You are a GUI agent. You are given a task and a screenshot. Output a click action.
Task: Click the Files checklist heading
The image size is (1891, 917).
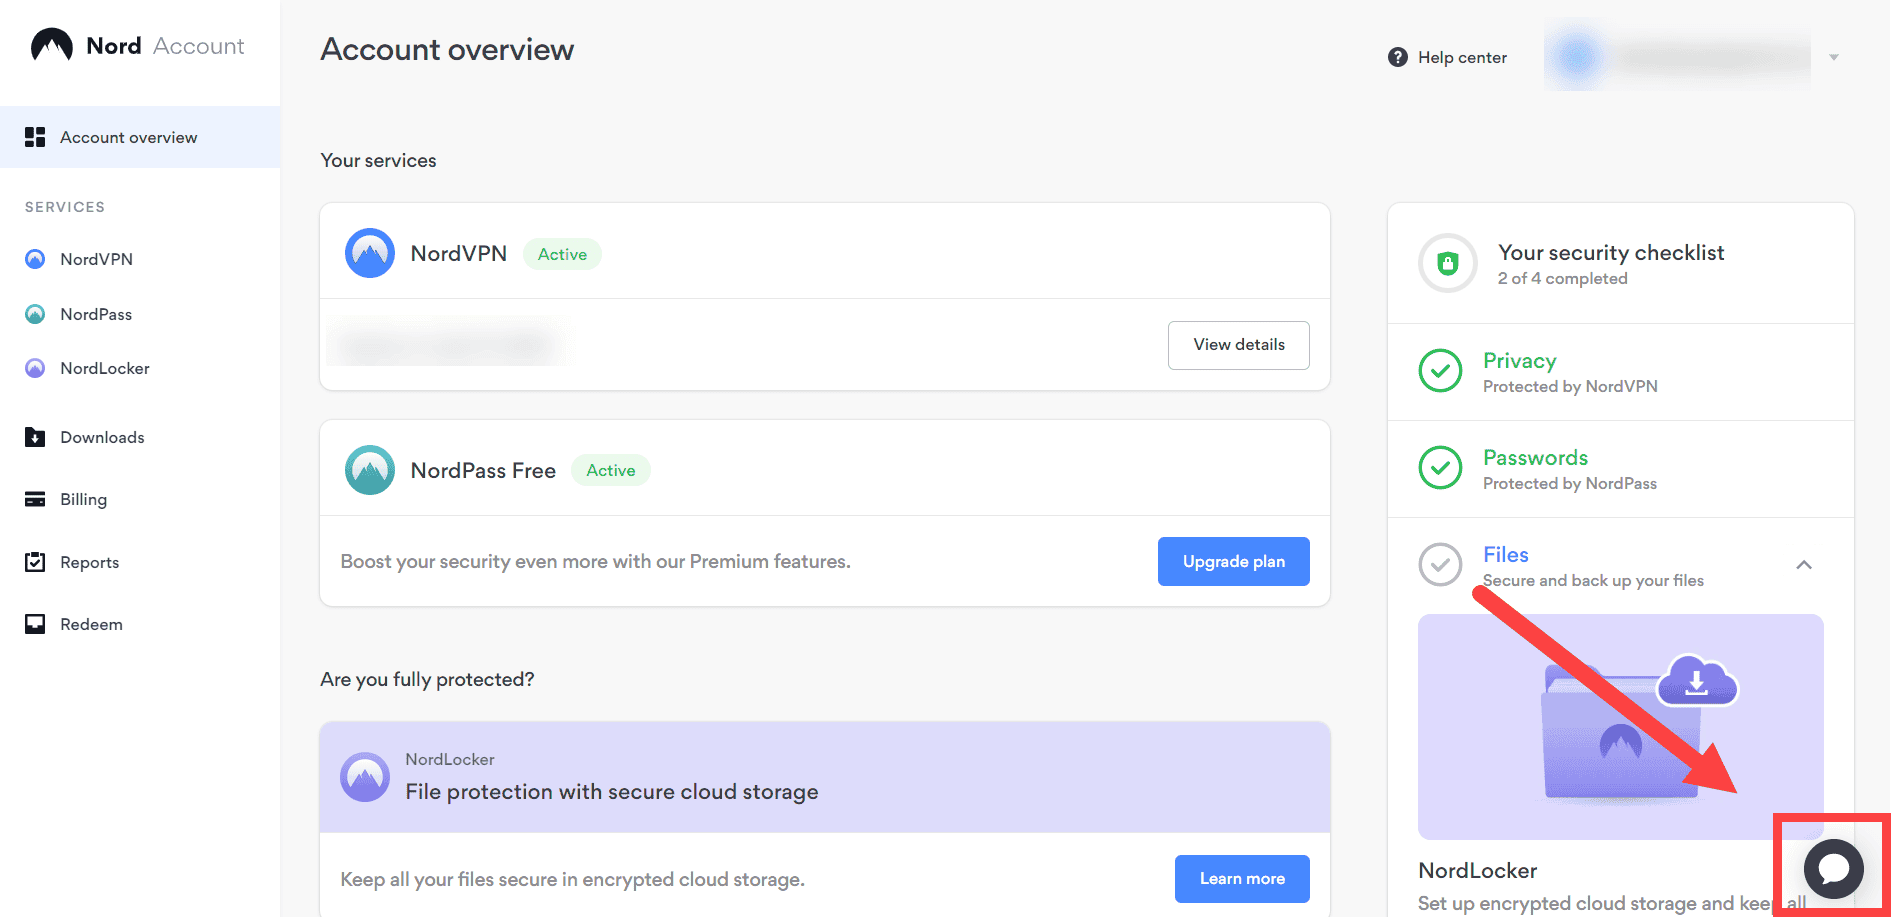point(1506,555)
